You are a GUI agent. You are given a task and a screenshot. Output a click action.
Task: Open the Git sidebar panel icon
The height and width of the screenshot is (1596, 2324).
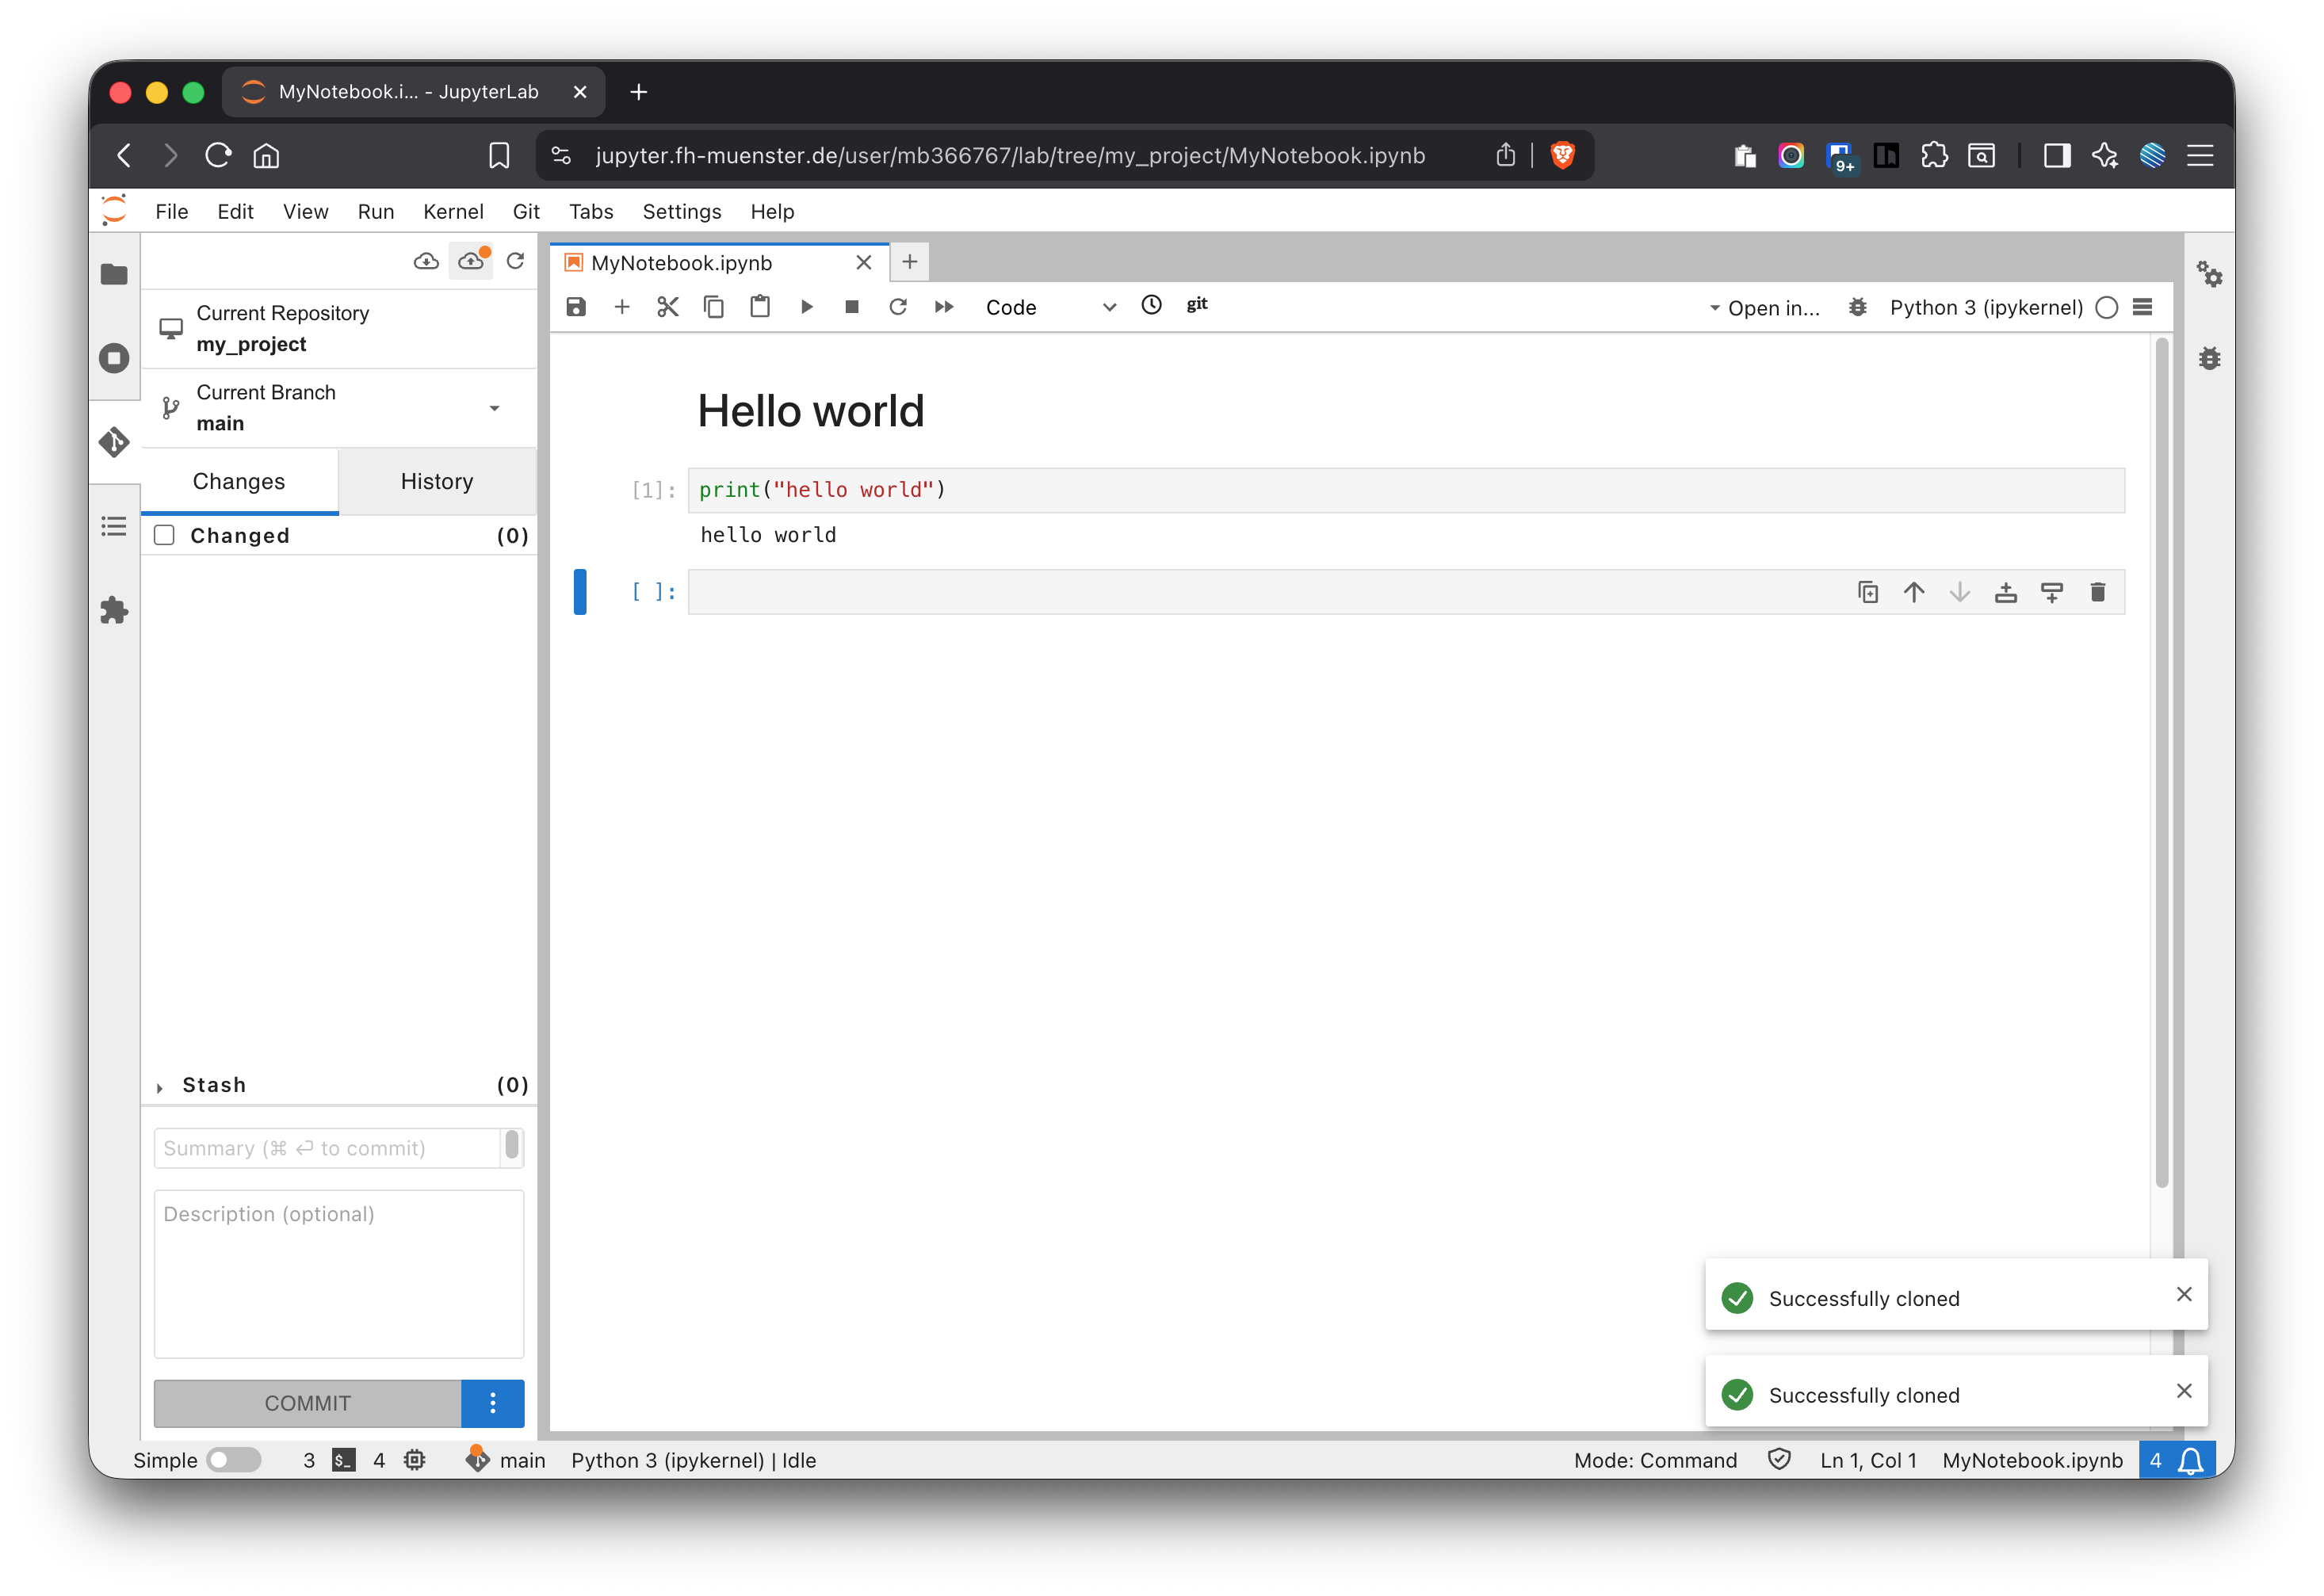[115, 442]
